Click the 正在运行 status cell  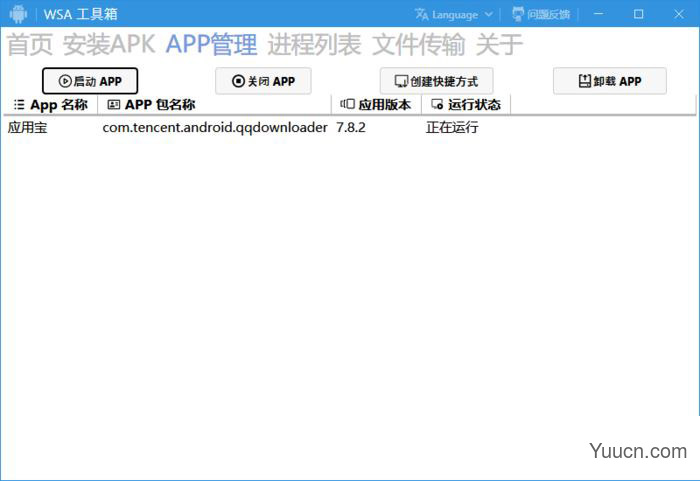[x=452, y=128]
